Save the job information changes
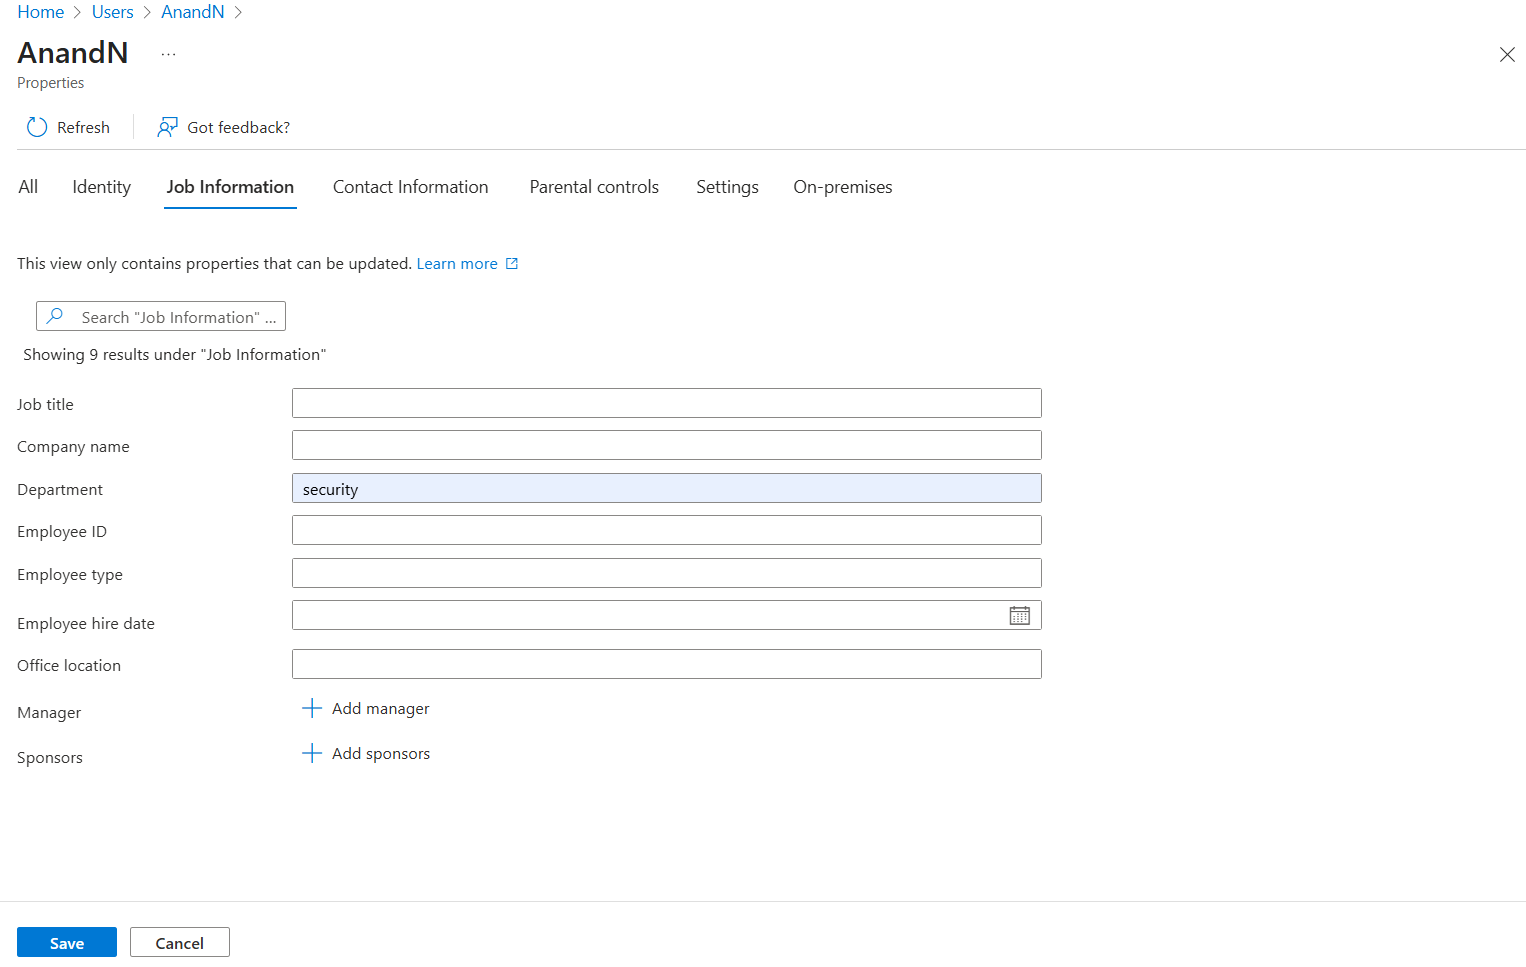 tap(66, 941)
